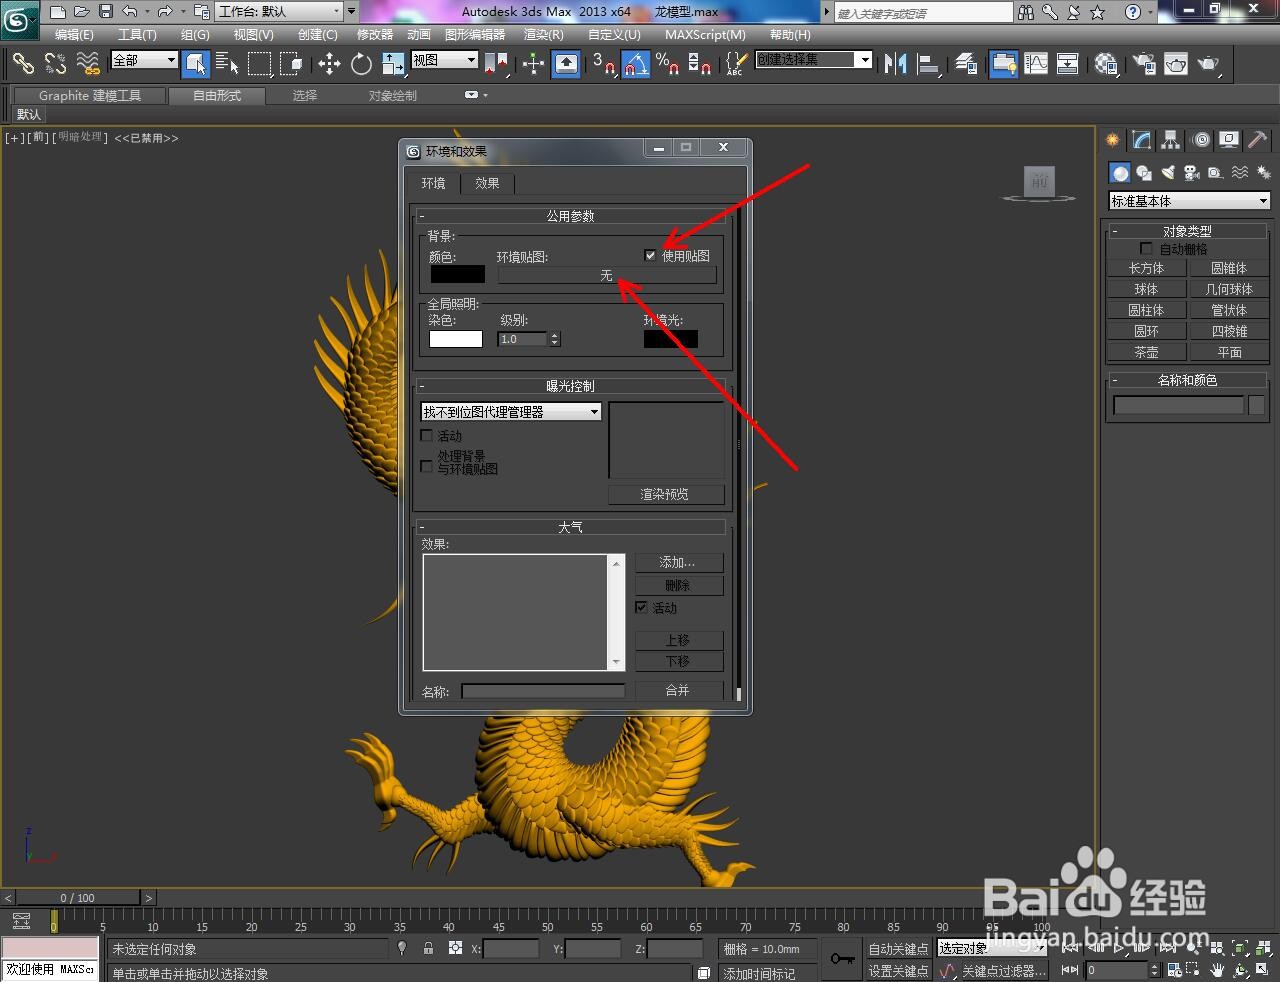Viewport: 1280px width, 982px height.
Task: Click the Mirror tool icon
Action: 896,64
